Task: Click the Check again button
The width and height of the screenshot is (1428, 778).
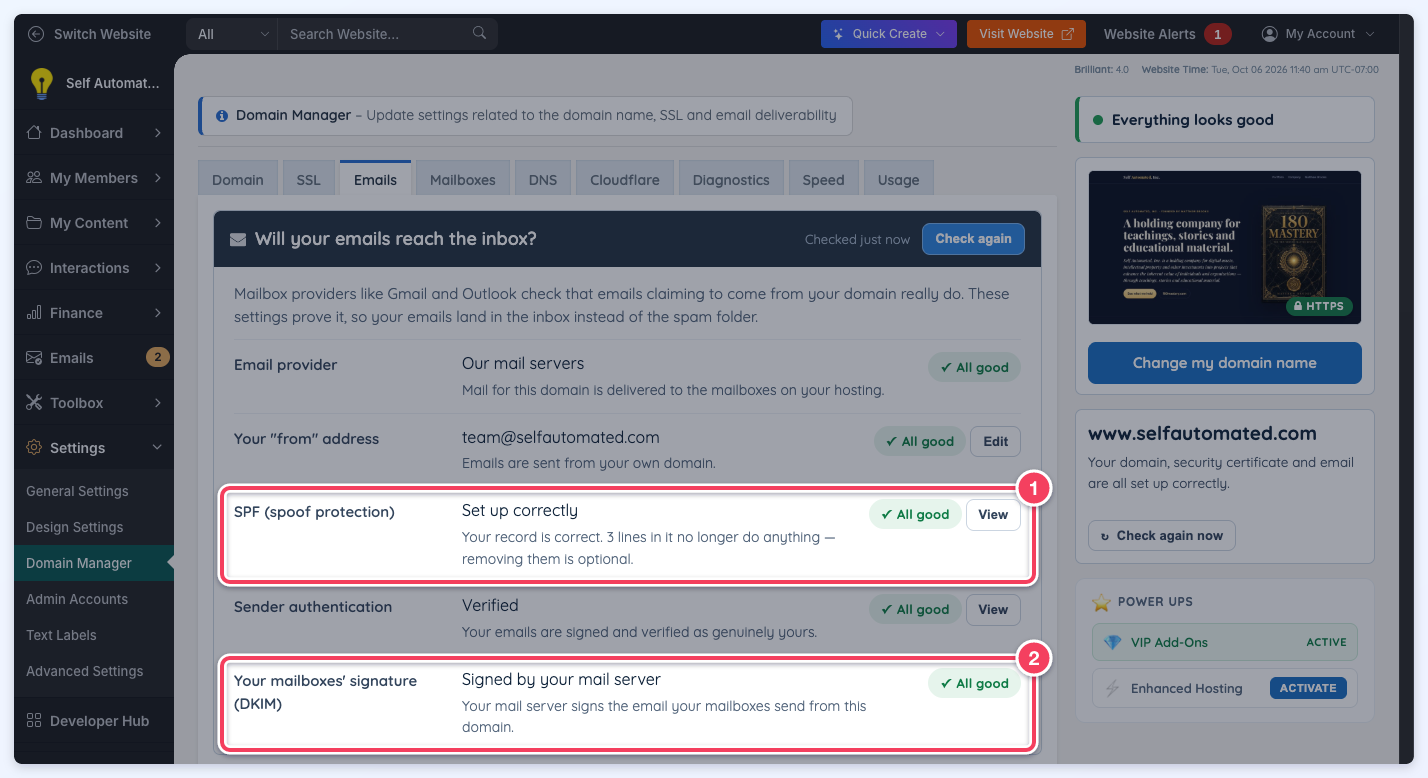Action: tap(973, 239)
